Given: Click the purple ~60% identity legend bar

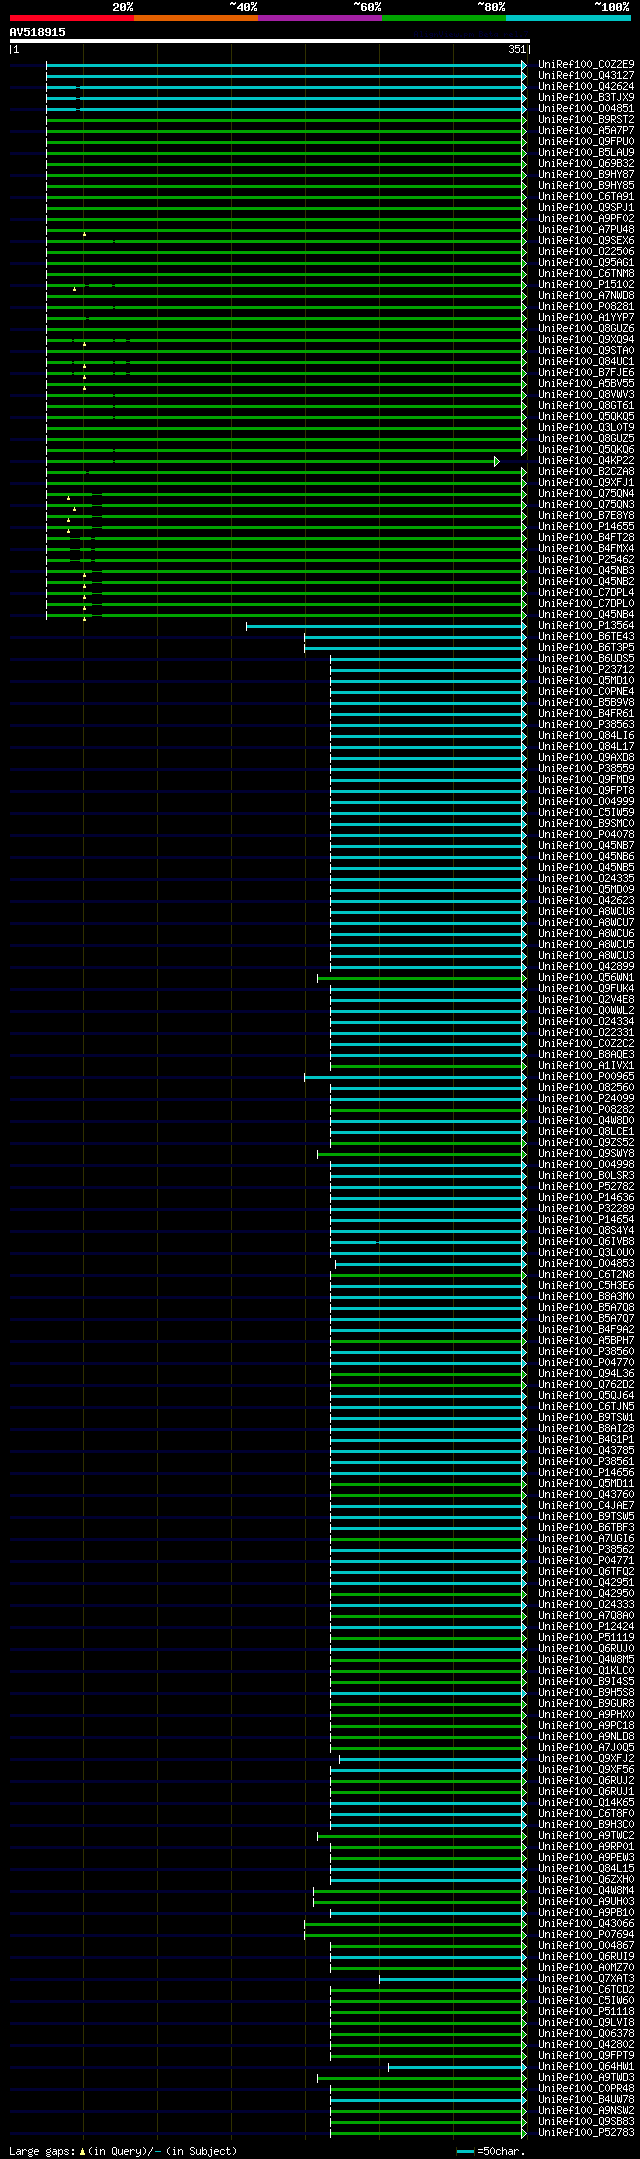Looking at the screenshot, I should coord(319,18).
